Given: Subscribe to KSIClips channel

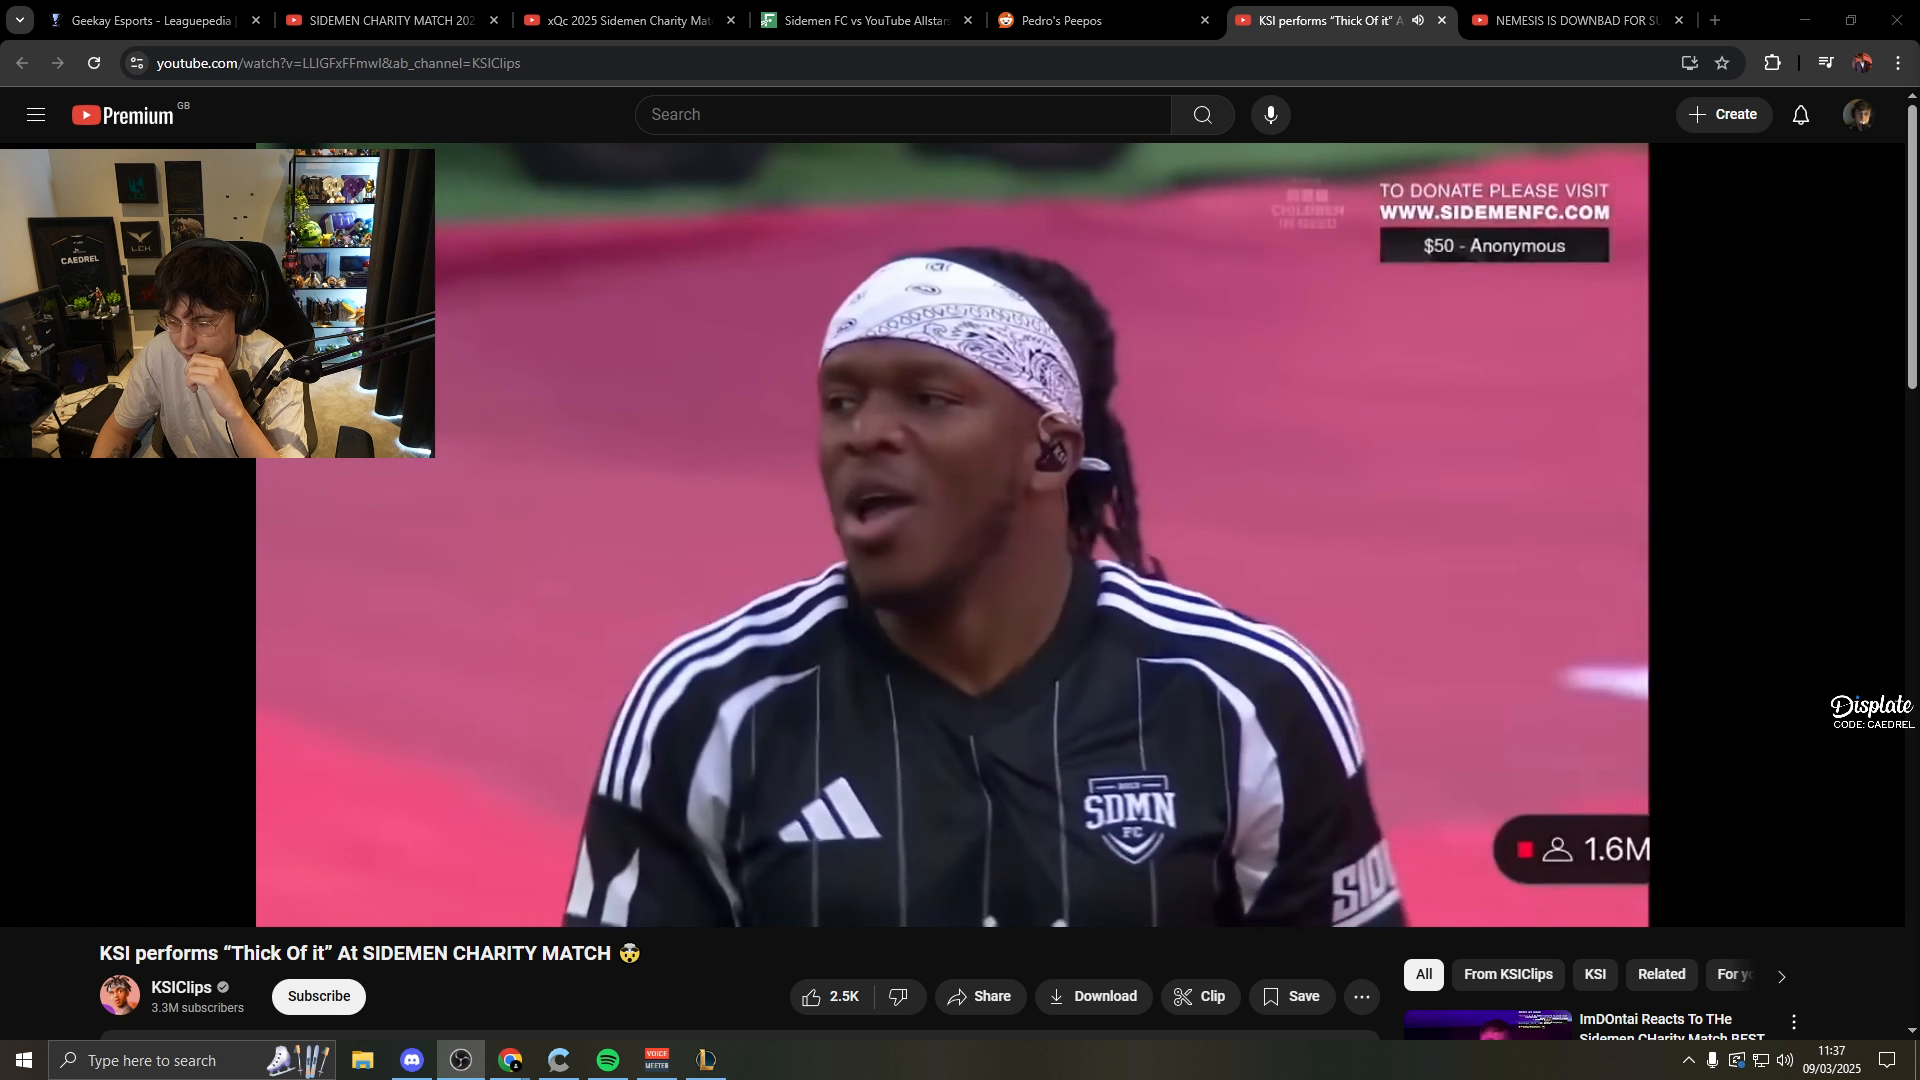Looking at the screenshot, I should point(319,997).
